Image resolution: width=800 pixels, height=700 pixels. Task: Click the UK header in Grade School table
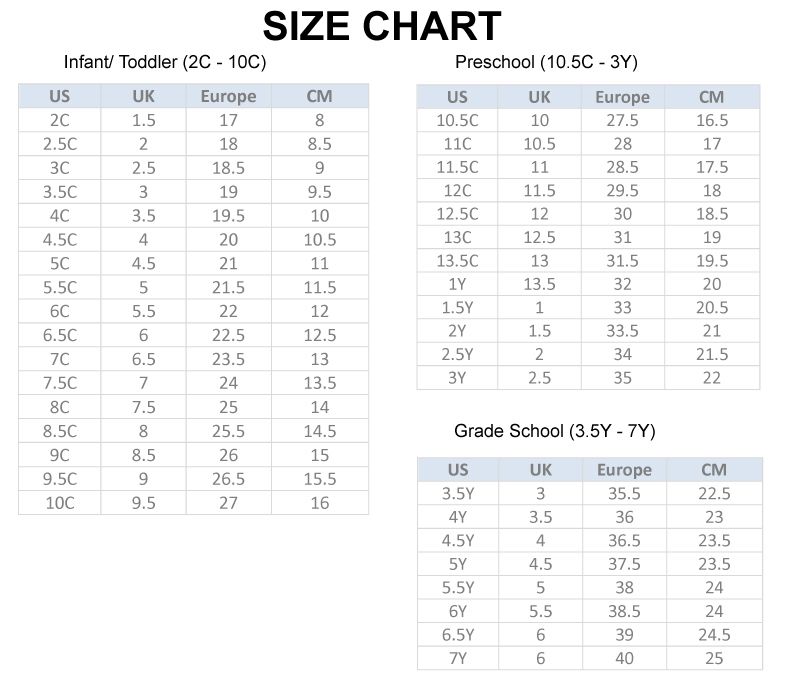point(540,470)
